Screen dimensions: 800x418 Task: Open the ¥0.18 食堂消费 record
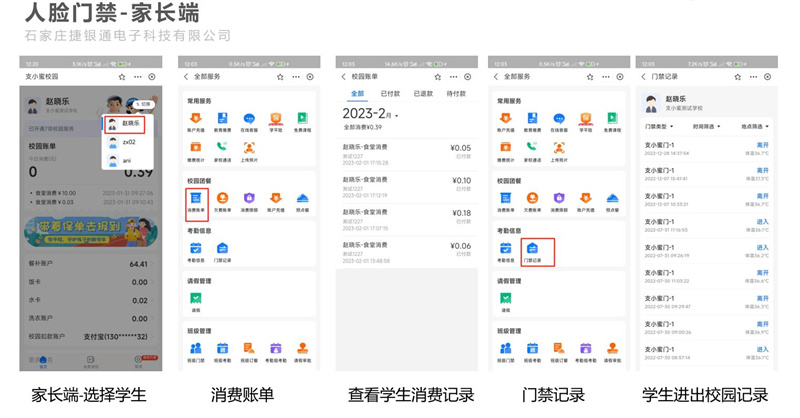tap(407, 220)
